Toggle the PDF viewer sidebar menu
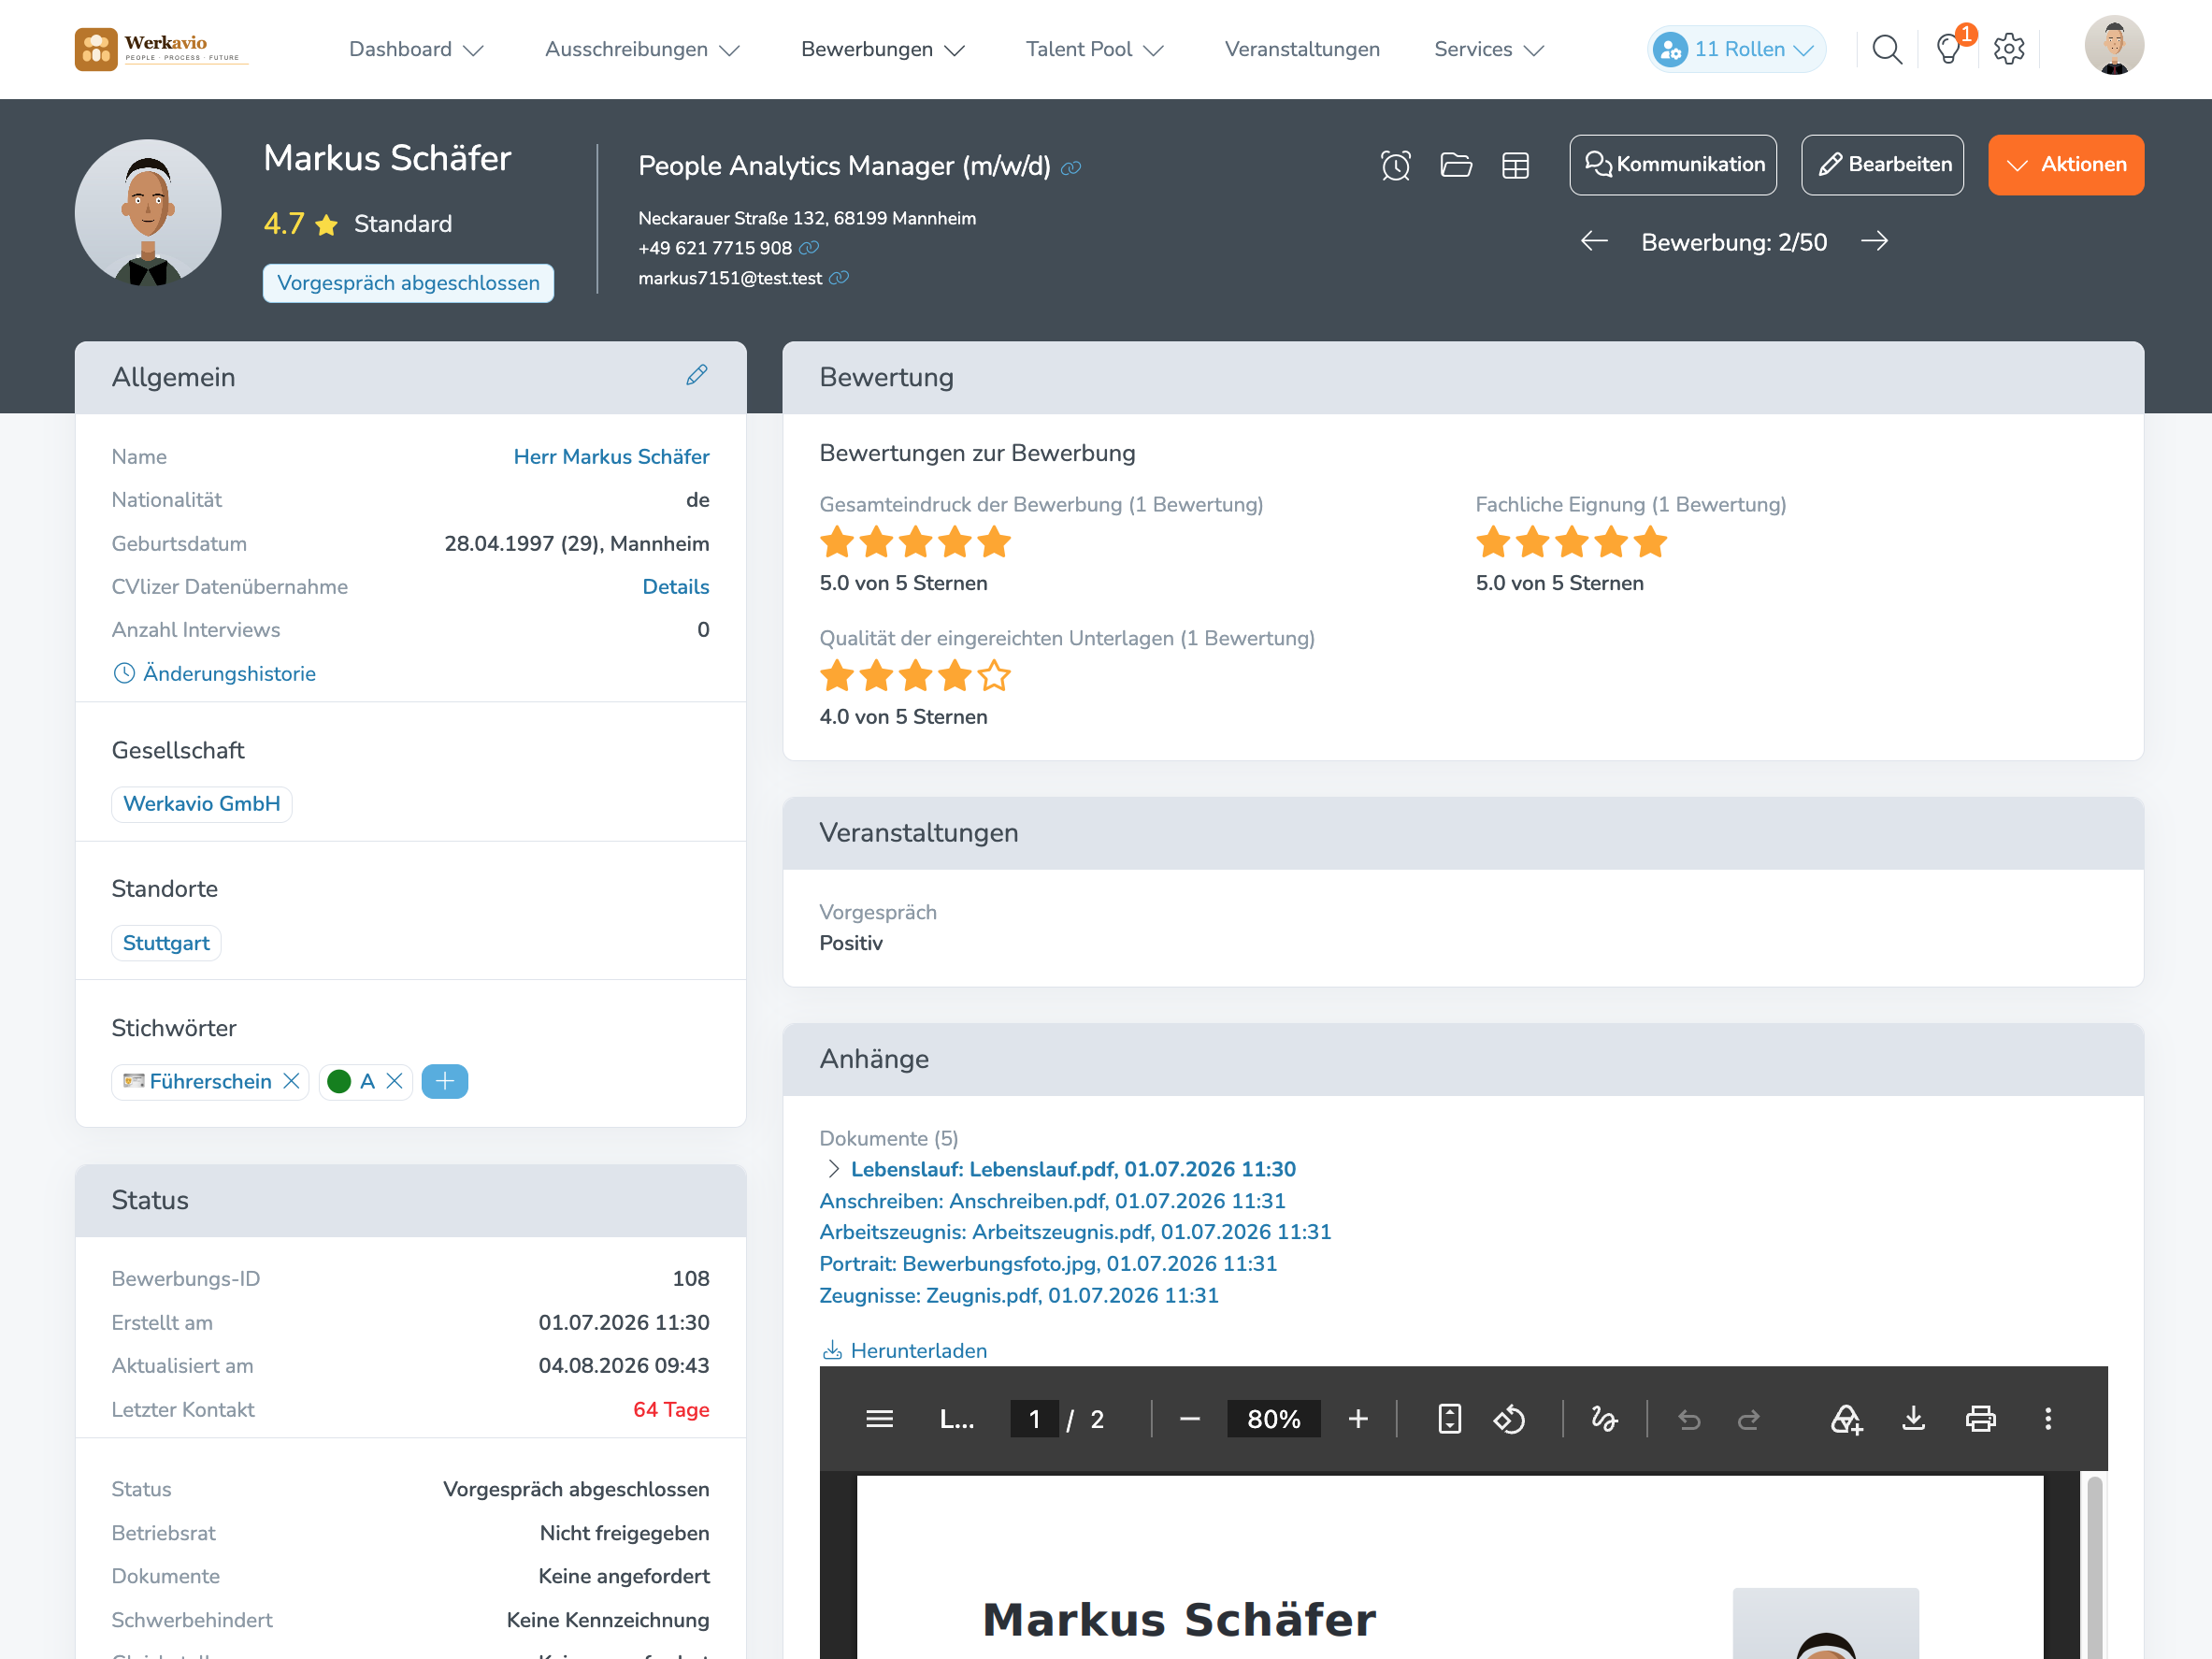2212x1659 pixels. tap(879, 1419)
